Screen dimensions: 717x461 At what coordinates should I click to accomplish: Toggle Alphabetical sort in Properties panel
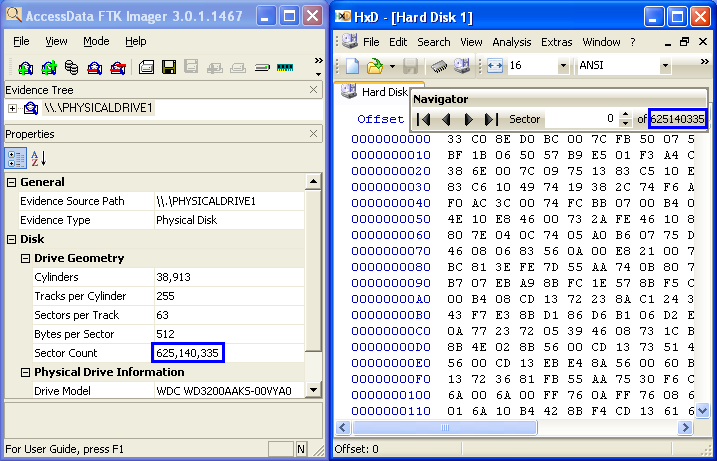[39, 158]
